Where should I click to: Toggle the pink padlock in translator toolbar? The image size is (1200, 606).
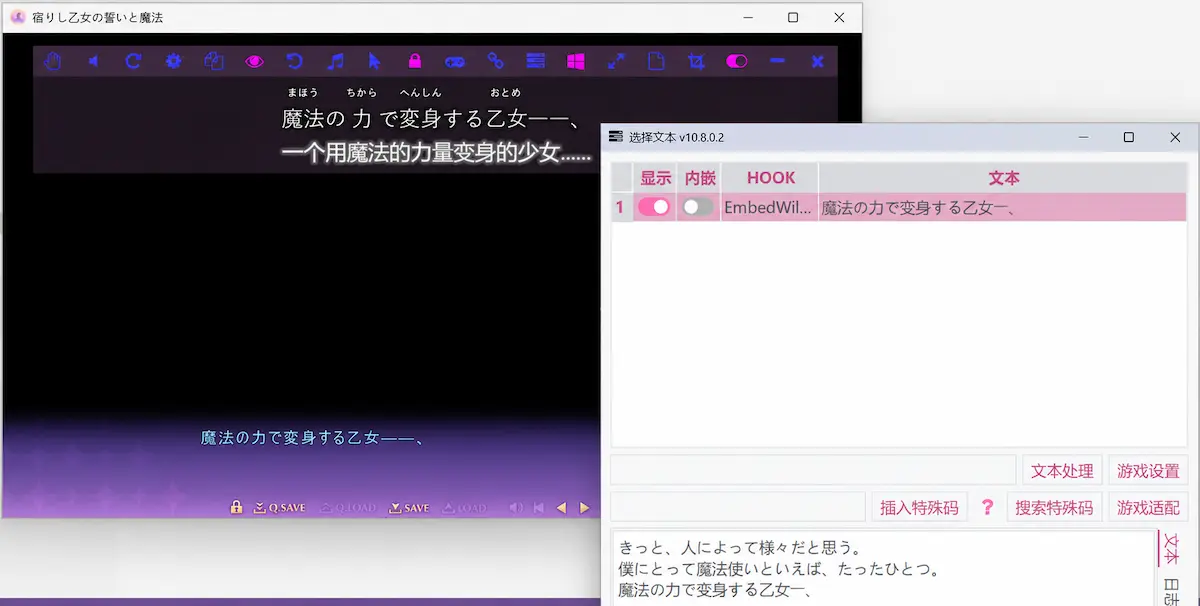(x=415, y=62)
